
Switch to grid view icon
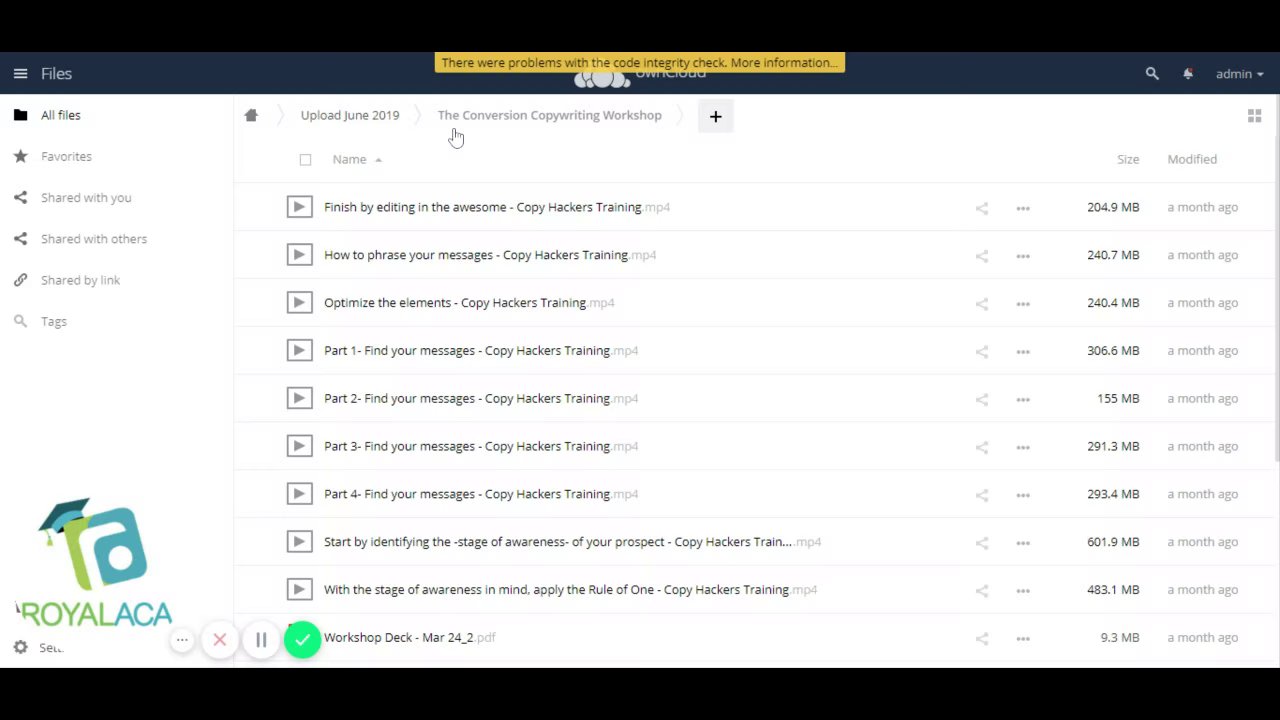click(1254, 116)
